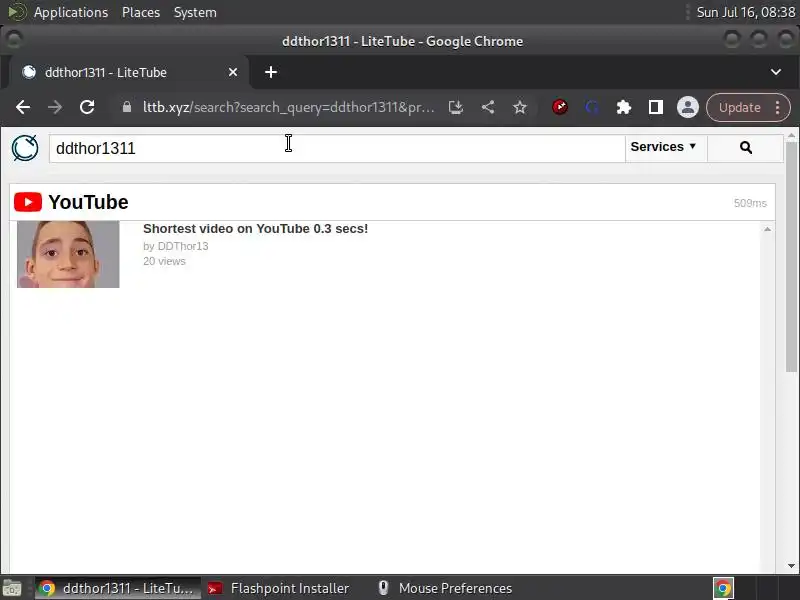
Task: Click the results list scroll-up arrow
Action: click(x=767, y=229)
